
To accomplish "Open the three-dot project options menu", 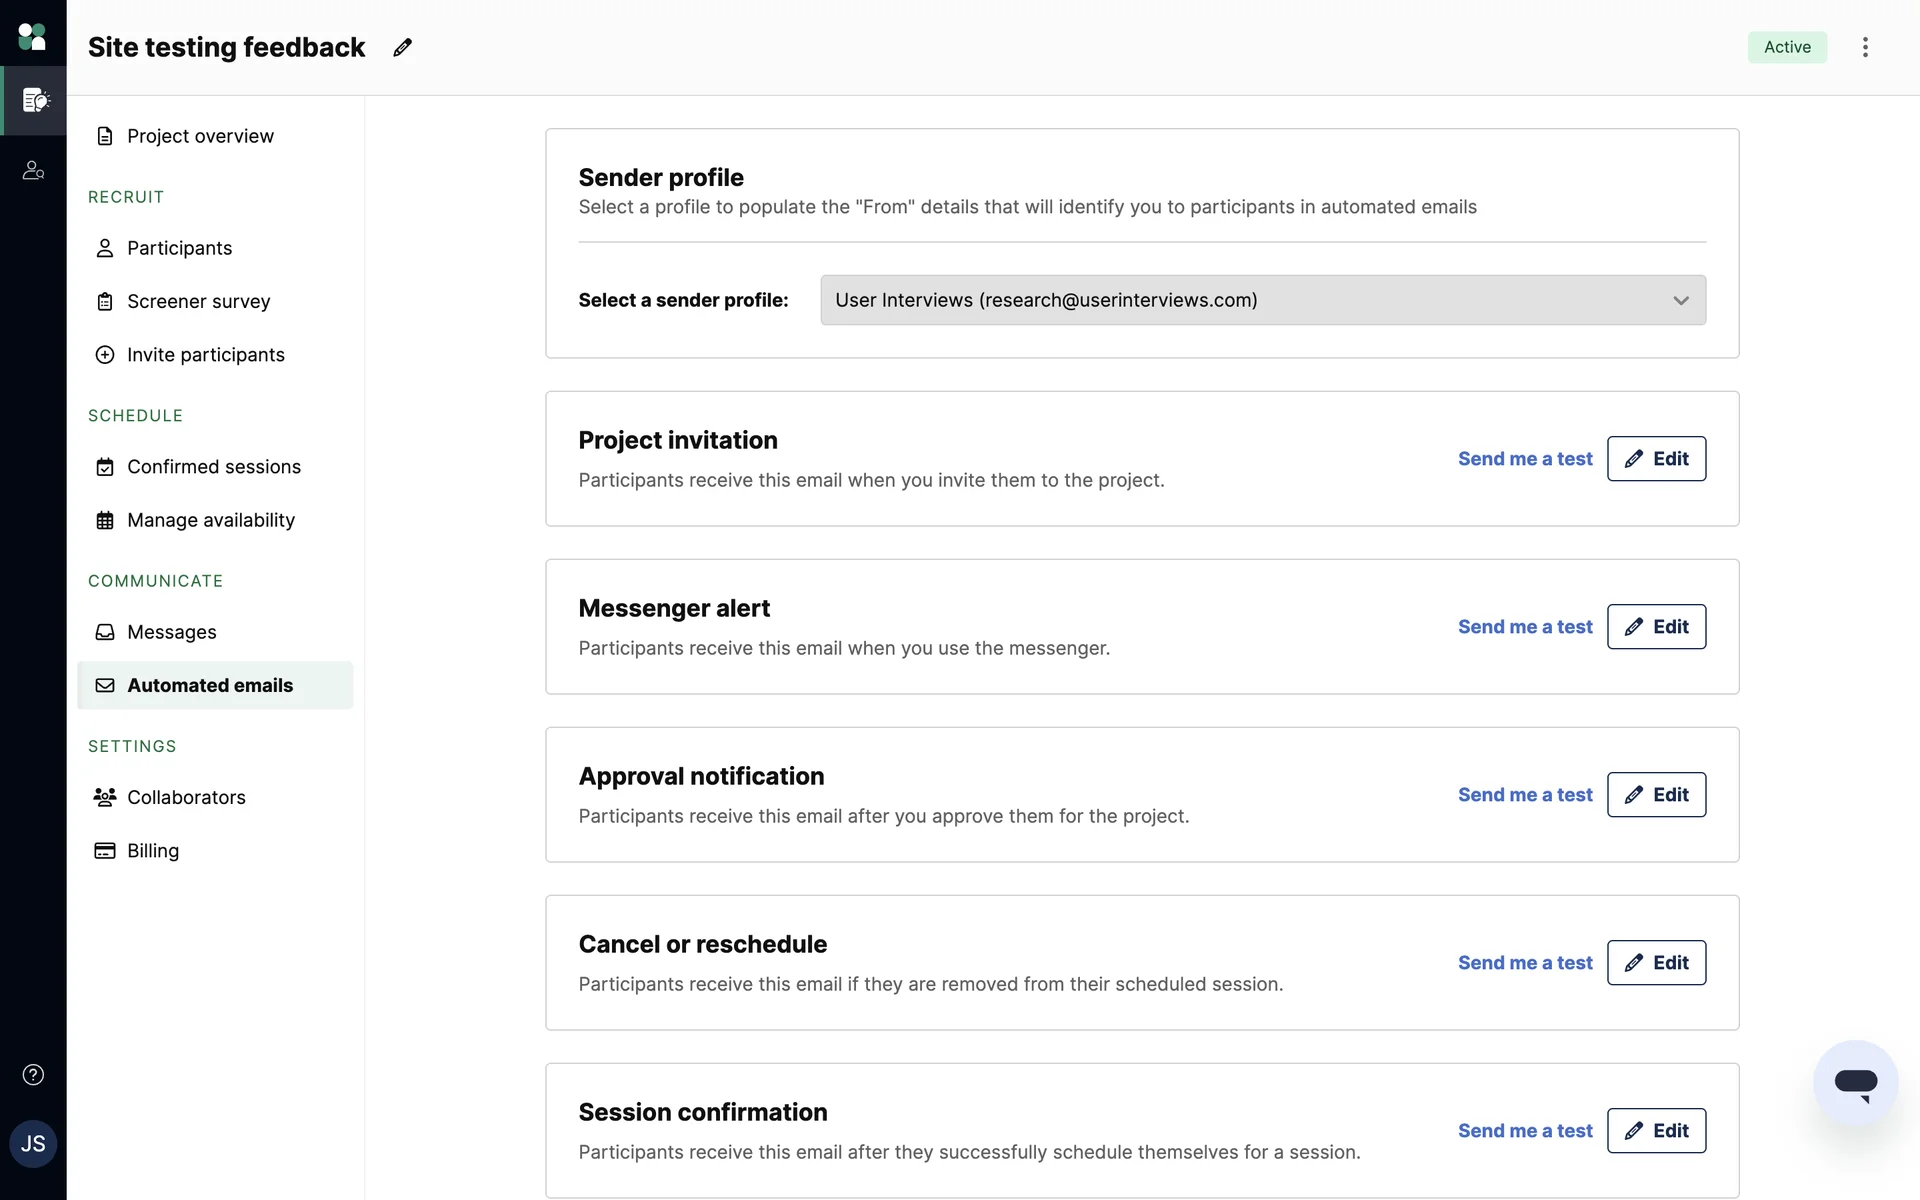I will click(x=1865, y=47).
